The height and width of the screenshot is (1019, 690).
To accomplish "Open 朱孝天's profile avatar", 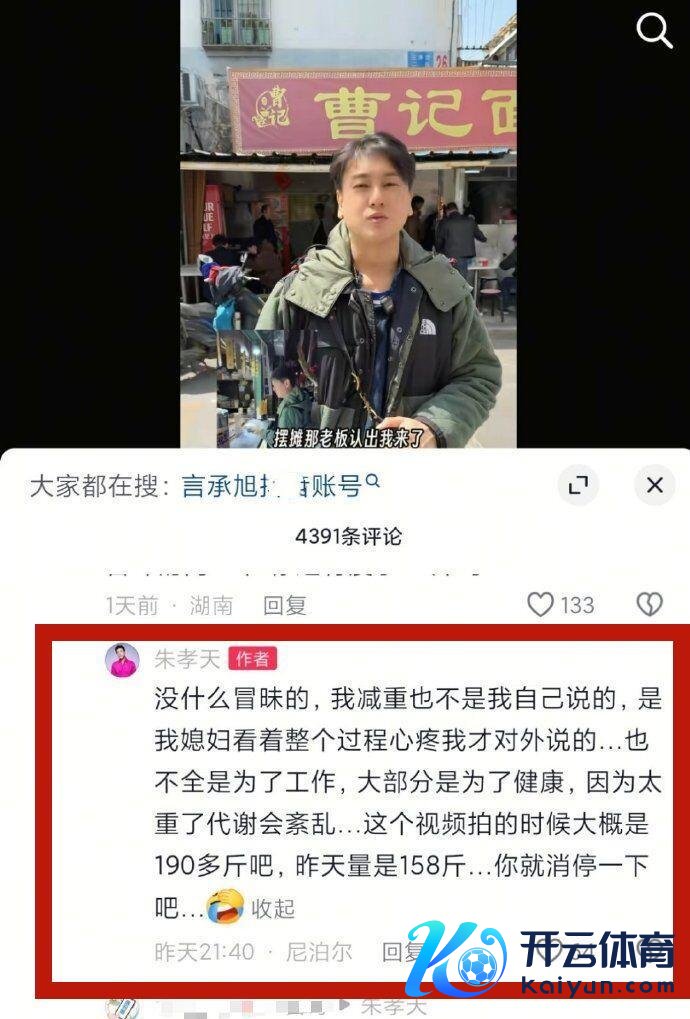I will coord(122,660).
